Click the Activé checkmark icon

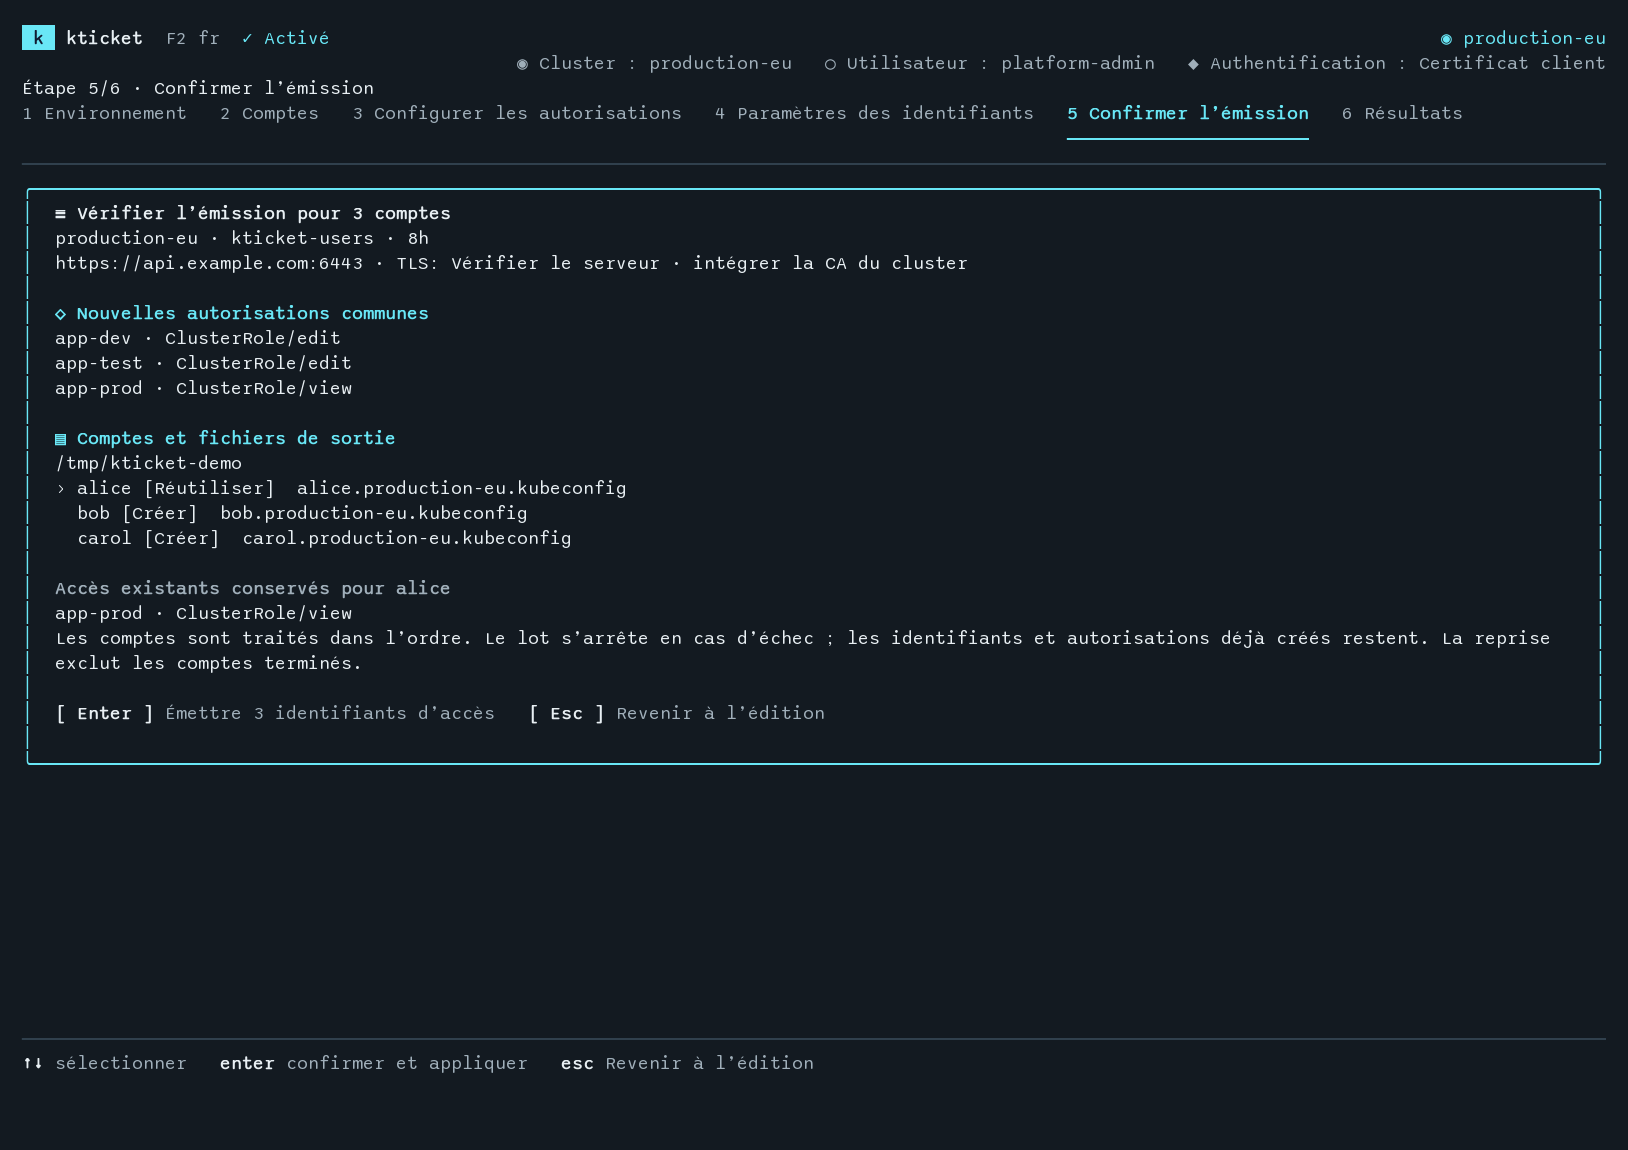pos(247,39)
